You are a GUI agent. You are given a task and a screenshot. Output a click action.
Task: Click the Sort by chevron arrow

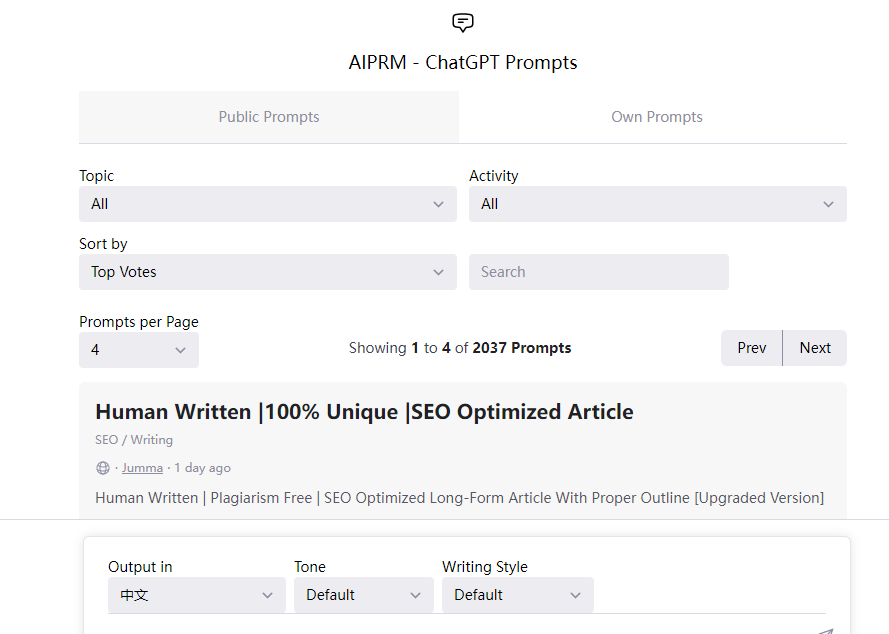438,272
